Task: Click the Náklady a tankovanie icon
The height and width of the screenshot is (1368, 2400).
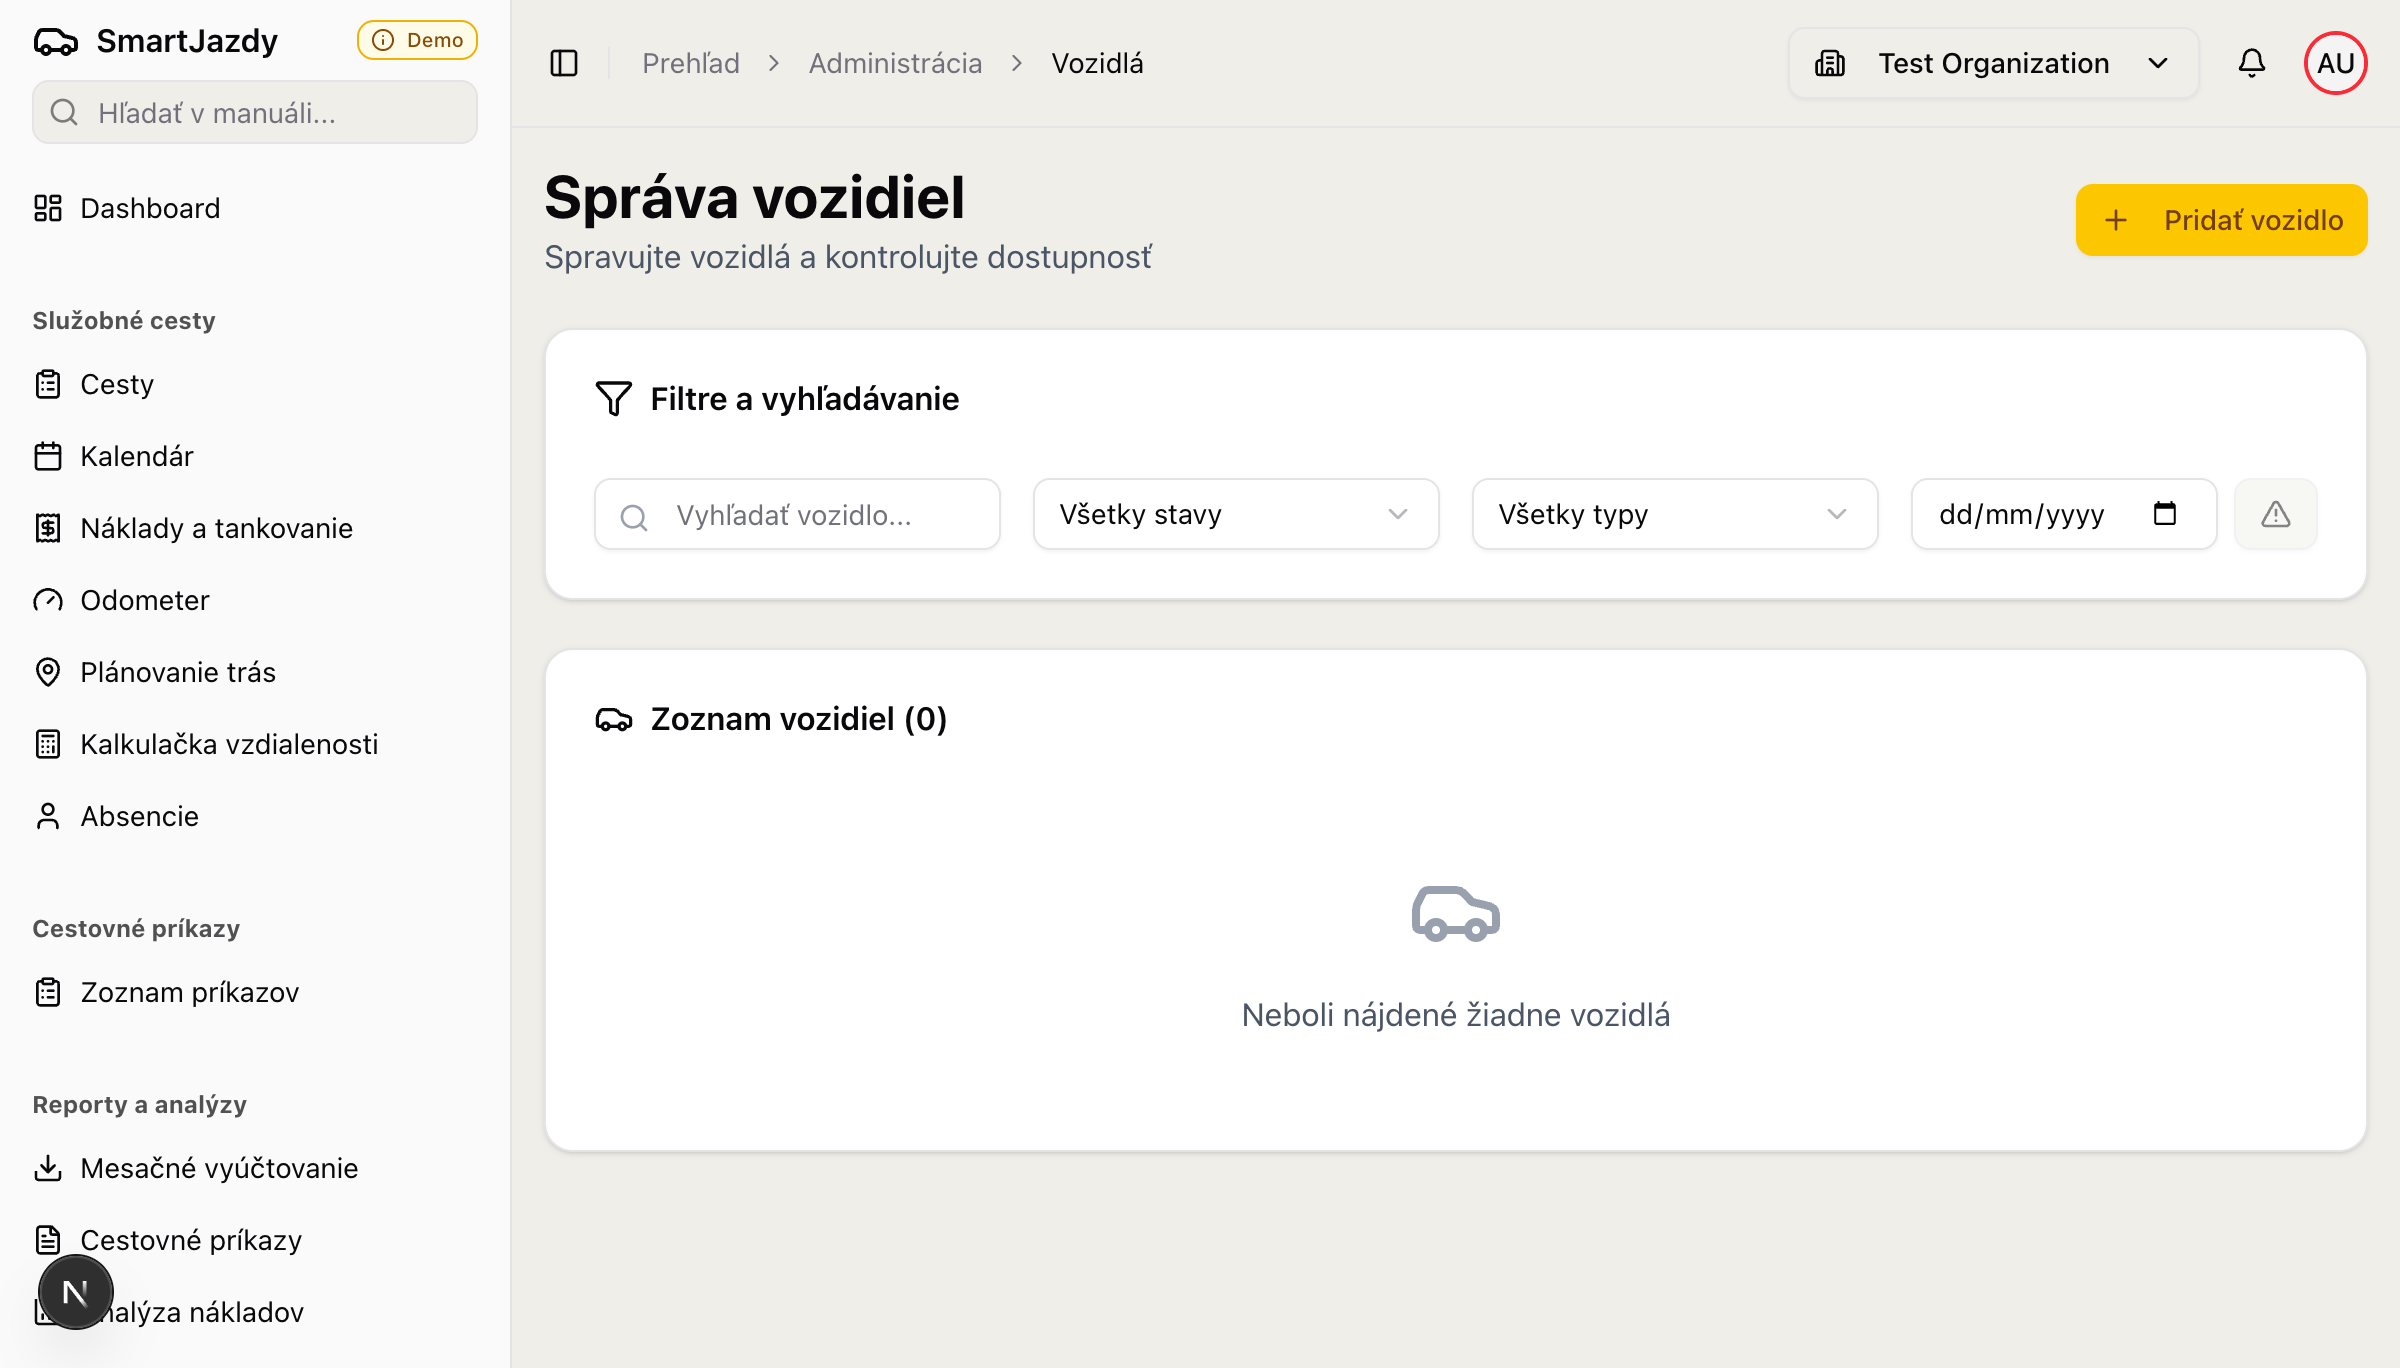Action: tap(49, 528)
